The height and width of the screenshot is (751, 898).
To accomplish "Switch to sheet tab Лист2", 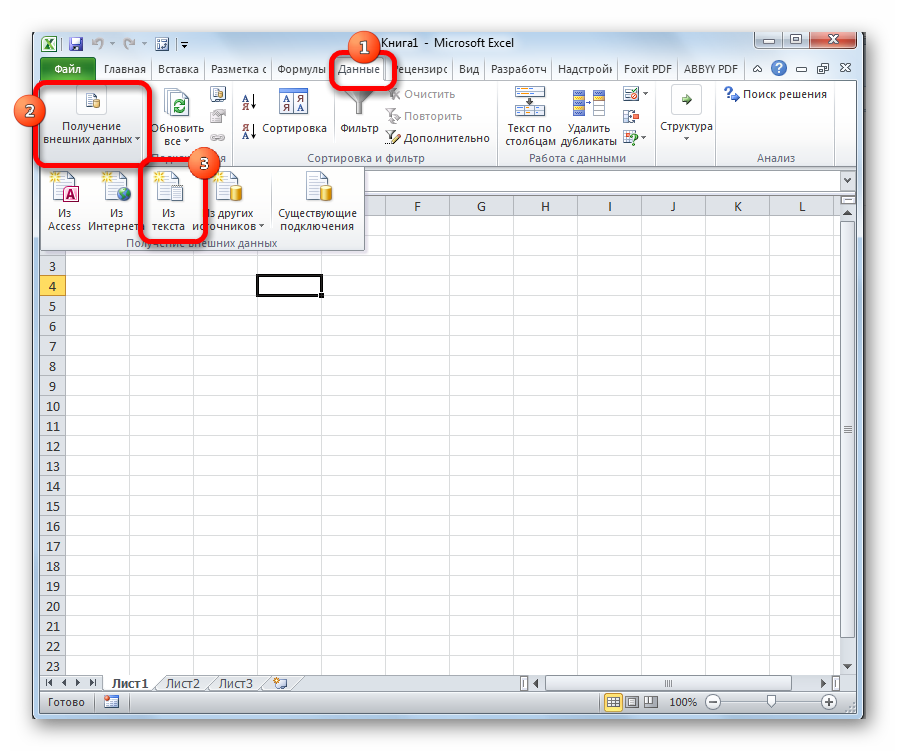I will click(x=182, y=684).
